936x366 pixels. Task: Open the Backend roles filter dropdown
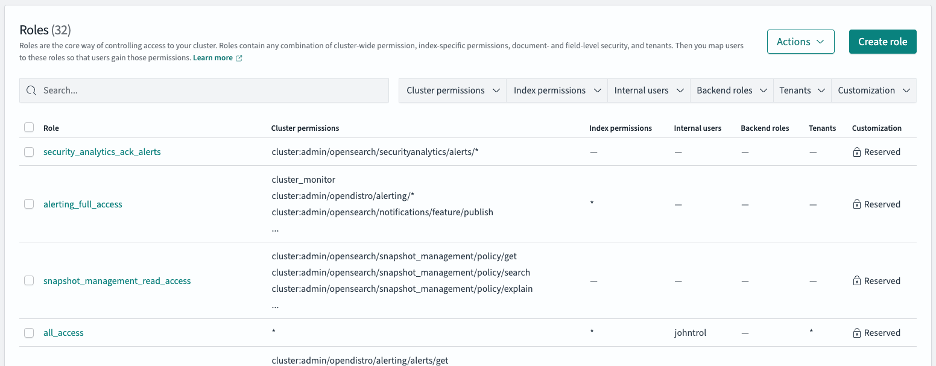pyautogui.click(x=732, y=91)
